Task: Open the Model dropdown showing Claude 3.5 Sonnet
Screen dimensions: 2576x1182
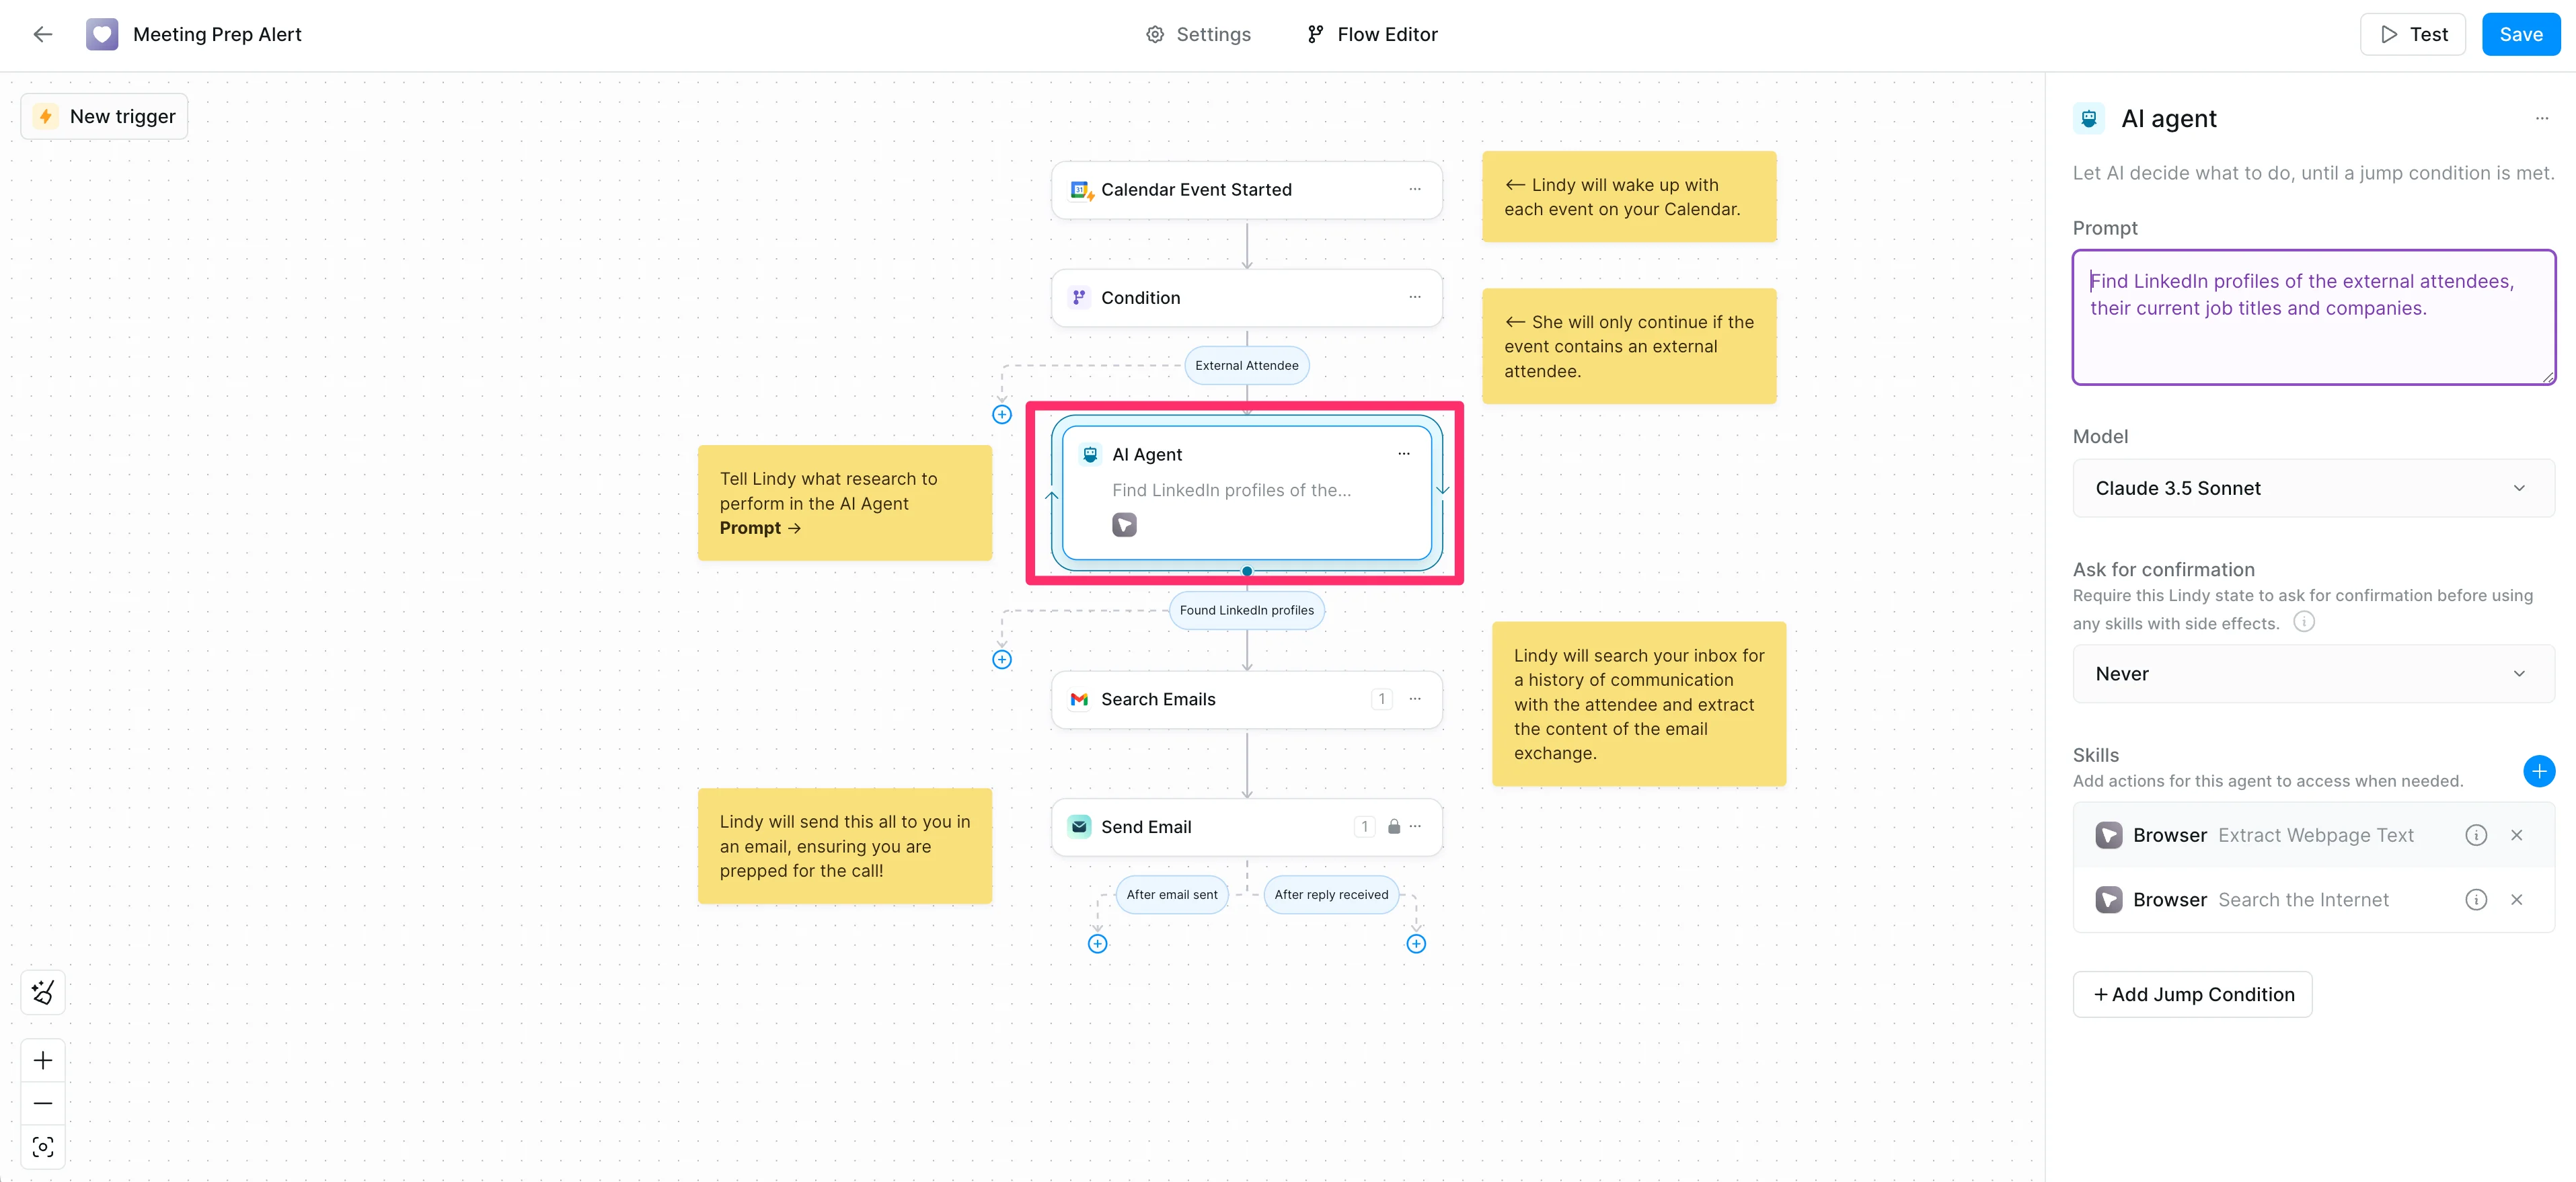Action: click(2312, 488)
